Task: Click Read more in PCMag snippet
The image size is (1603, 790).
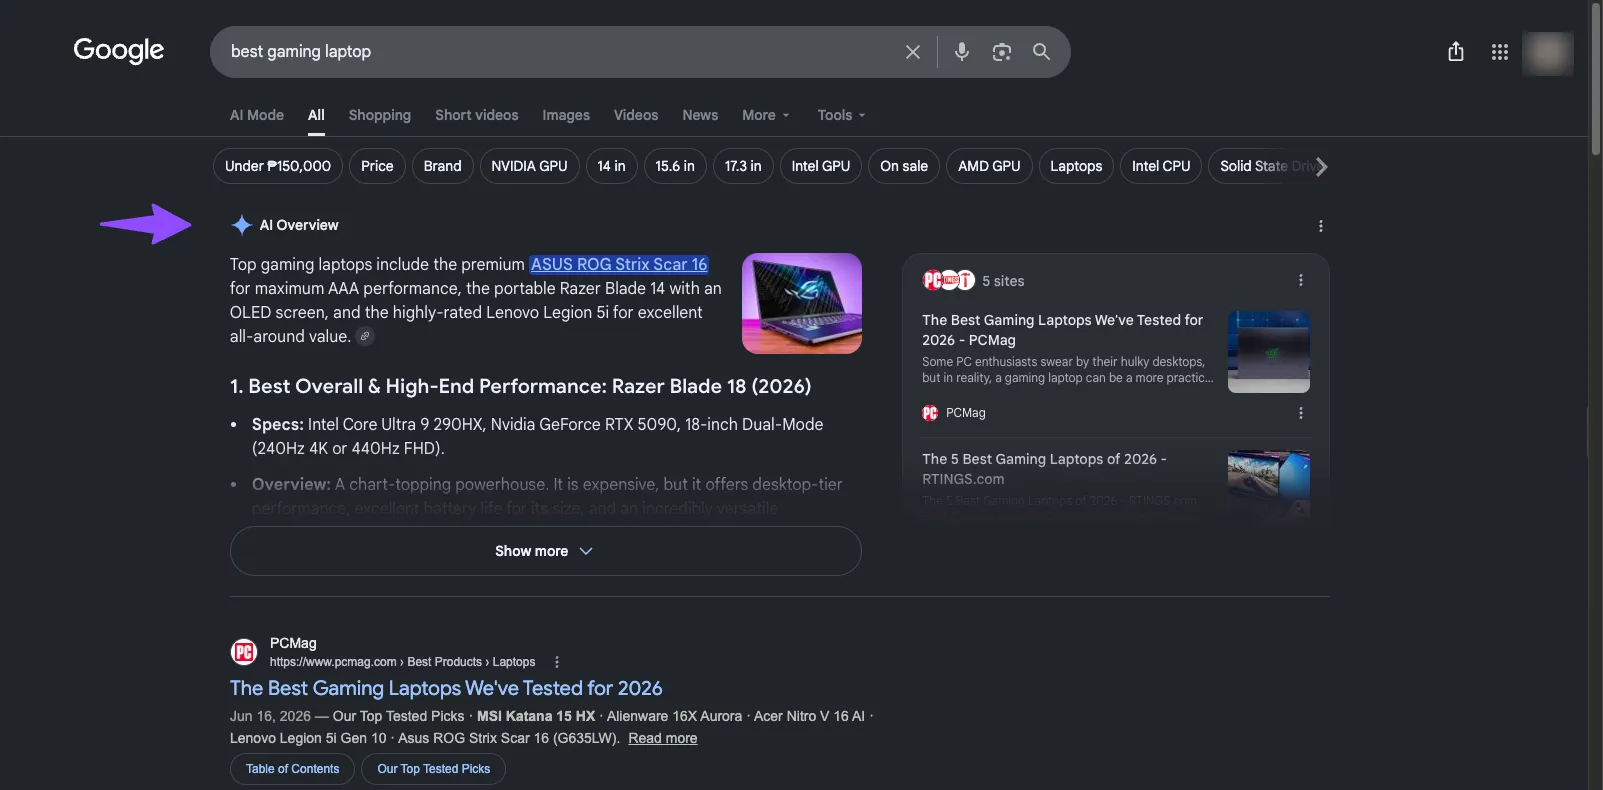Action: point(663,738)
